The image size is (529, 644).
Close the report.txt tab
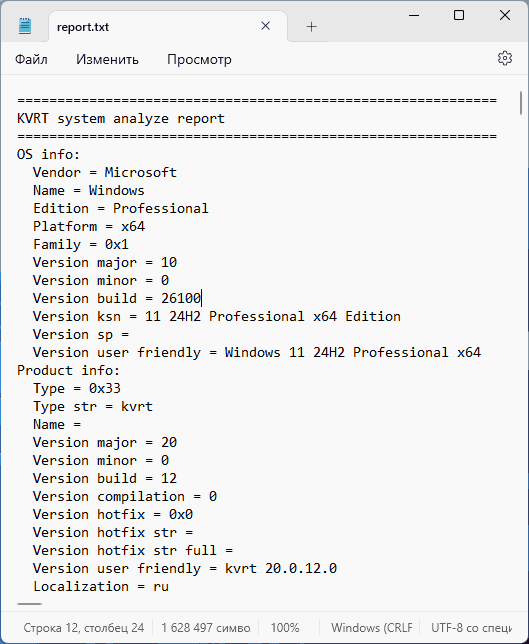click(x=266, y=26)
